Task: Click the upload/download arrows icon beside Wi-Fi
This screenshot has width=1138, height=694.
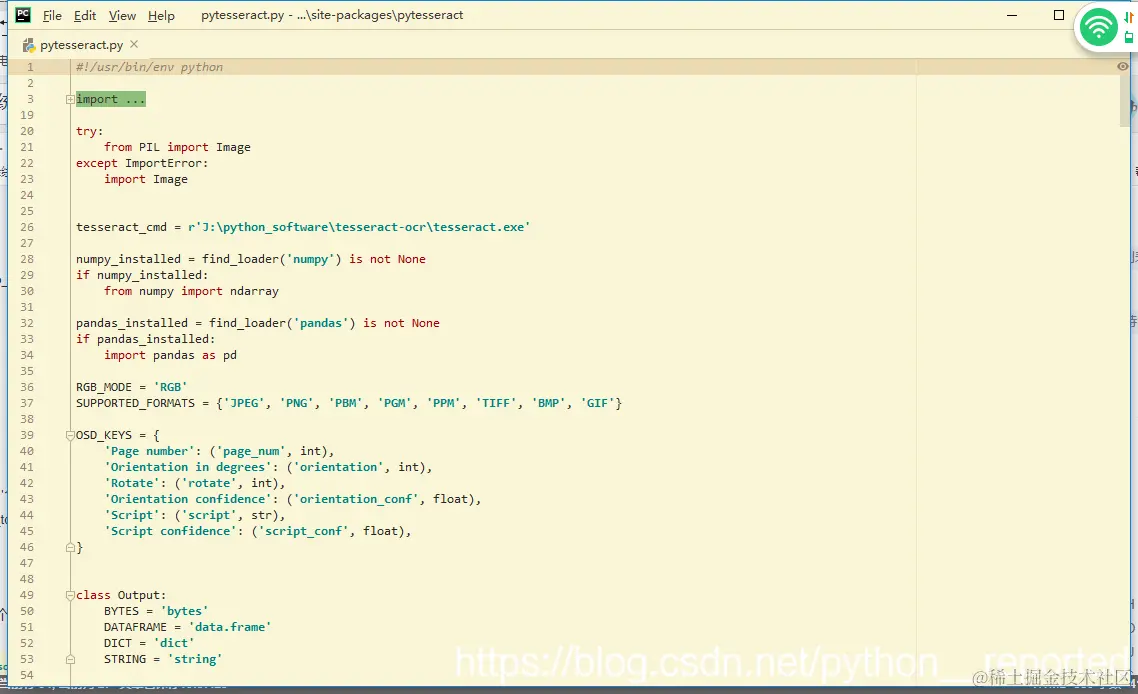Action: tap(1129, 17)
